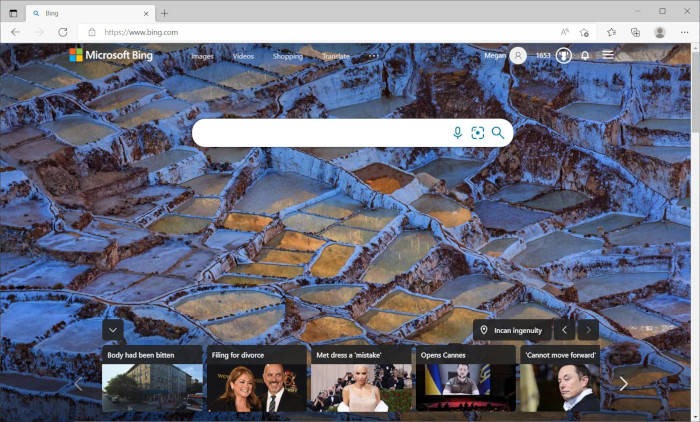Reload the page with the refresh icon
Image resolution: width=700 pixels, height=422 pixels.
point(63,32)
